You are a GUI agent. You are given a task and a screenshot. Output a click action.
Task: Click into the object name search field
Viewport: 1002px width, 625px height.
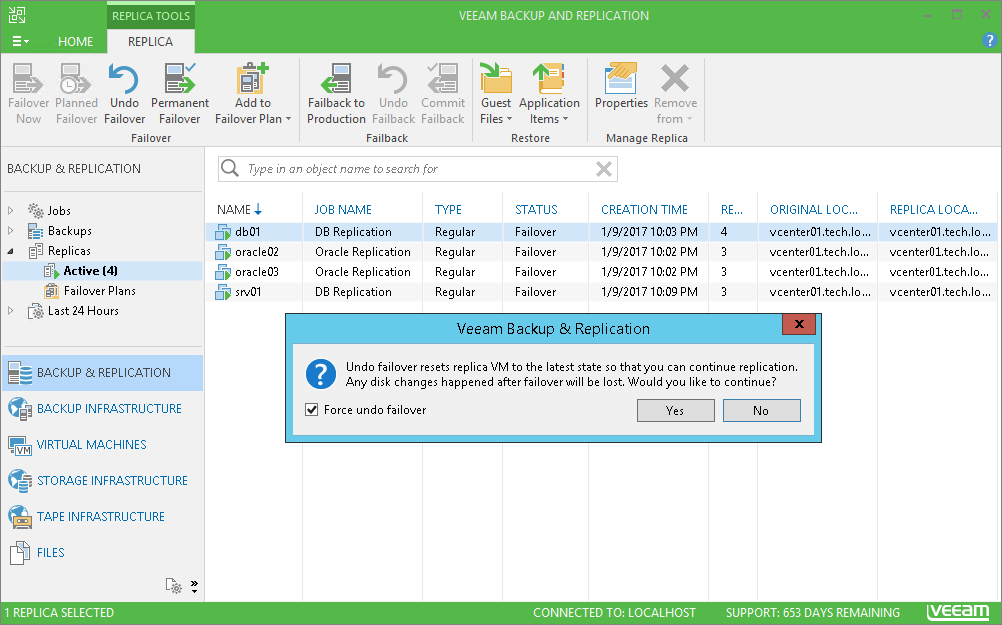coord(419,169)
